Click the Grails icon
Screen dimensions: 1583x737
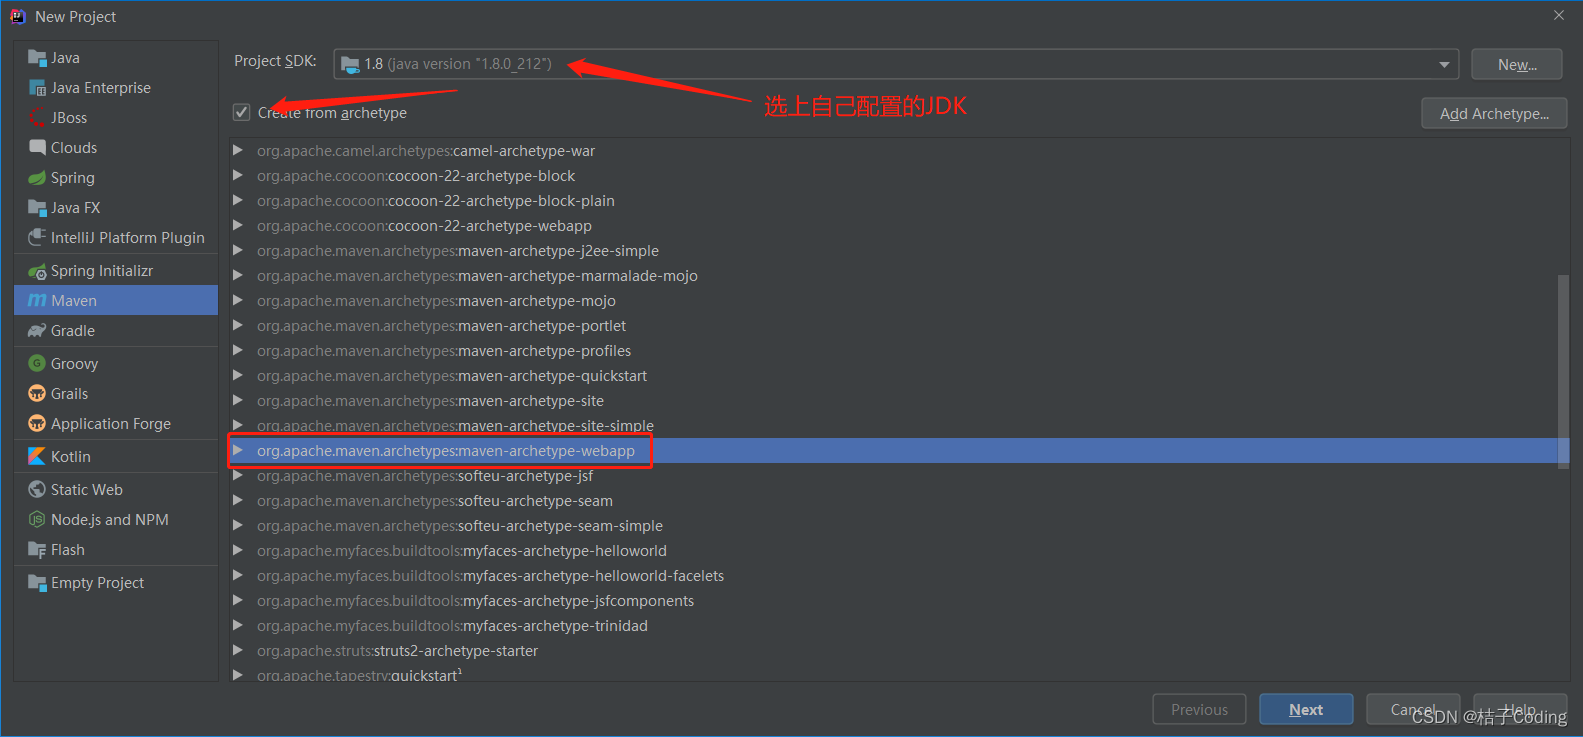click(x=37, y=394)
